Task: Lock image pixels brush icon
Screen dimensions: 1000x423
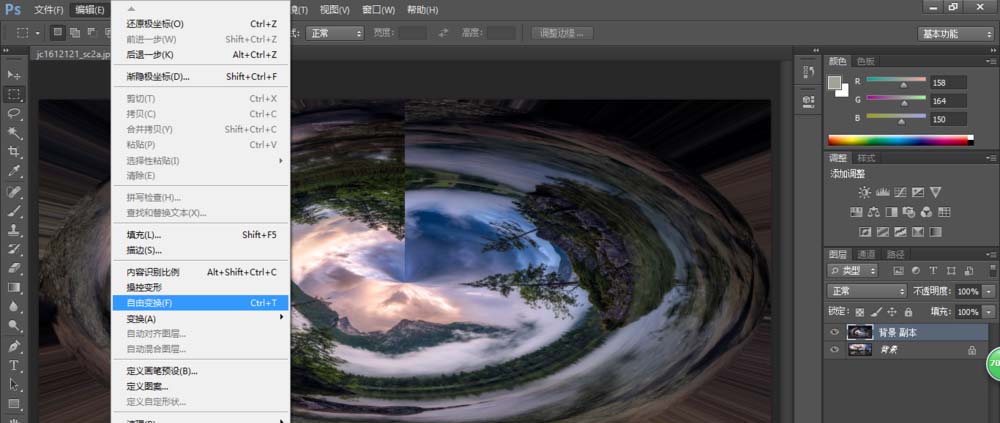Action: pos(876,312)
